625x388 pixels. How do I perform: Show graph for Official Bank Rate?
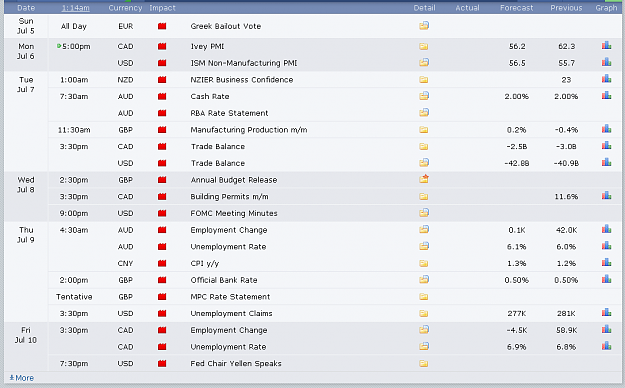pos(606,279)
